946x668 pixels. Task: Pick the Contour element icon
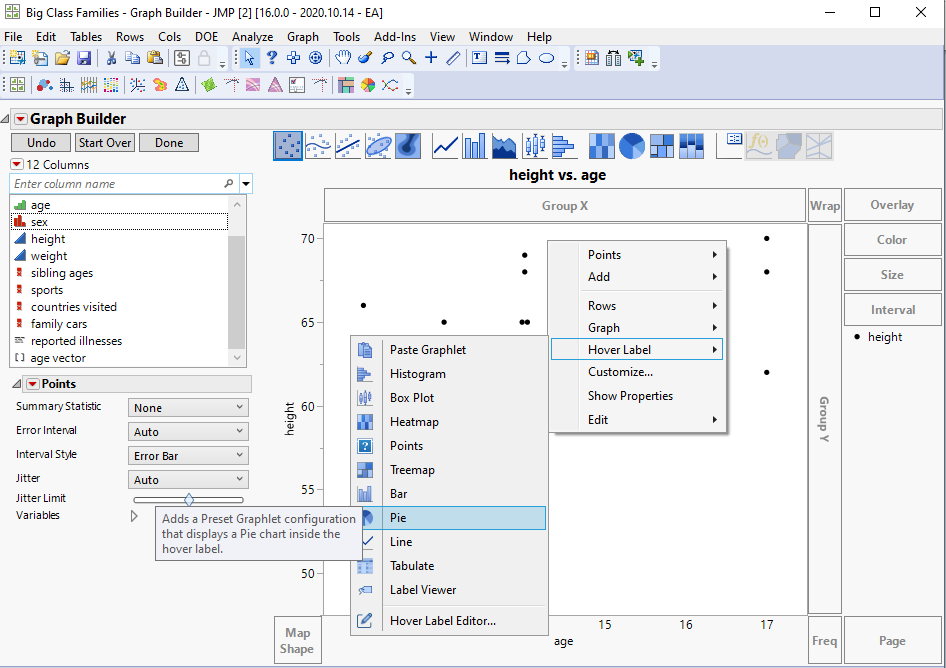click(x=408, y=147)
